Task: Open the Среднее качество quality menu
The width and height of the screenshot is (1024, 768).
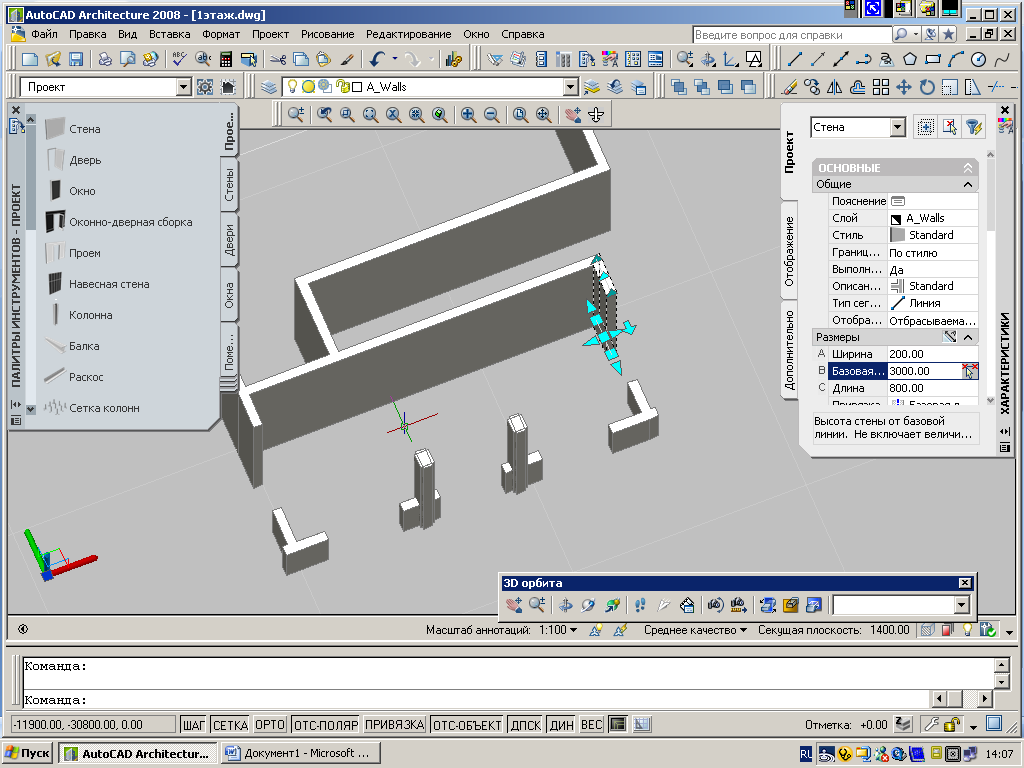Action: [696, 630]
